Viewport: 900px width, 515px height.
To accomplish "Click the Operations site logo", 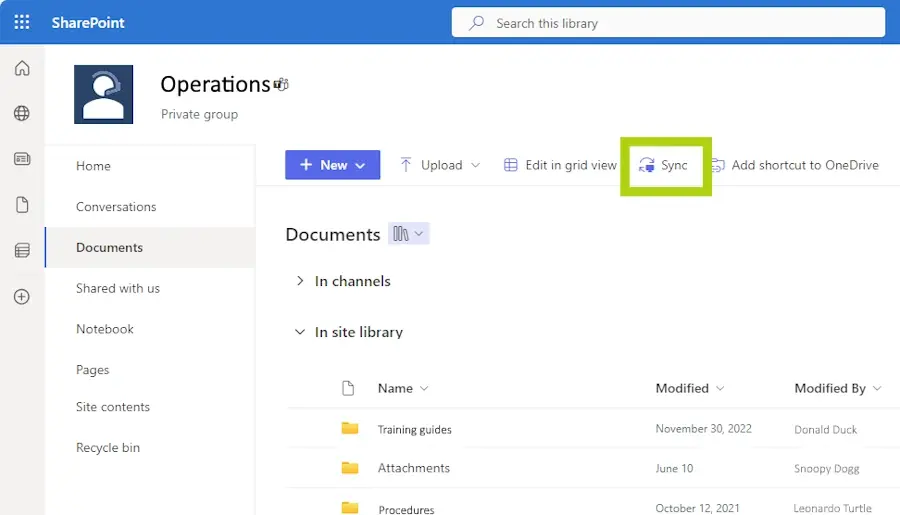I will click(x=103, y=95).
